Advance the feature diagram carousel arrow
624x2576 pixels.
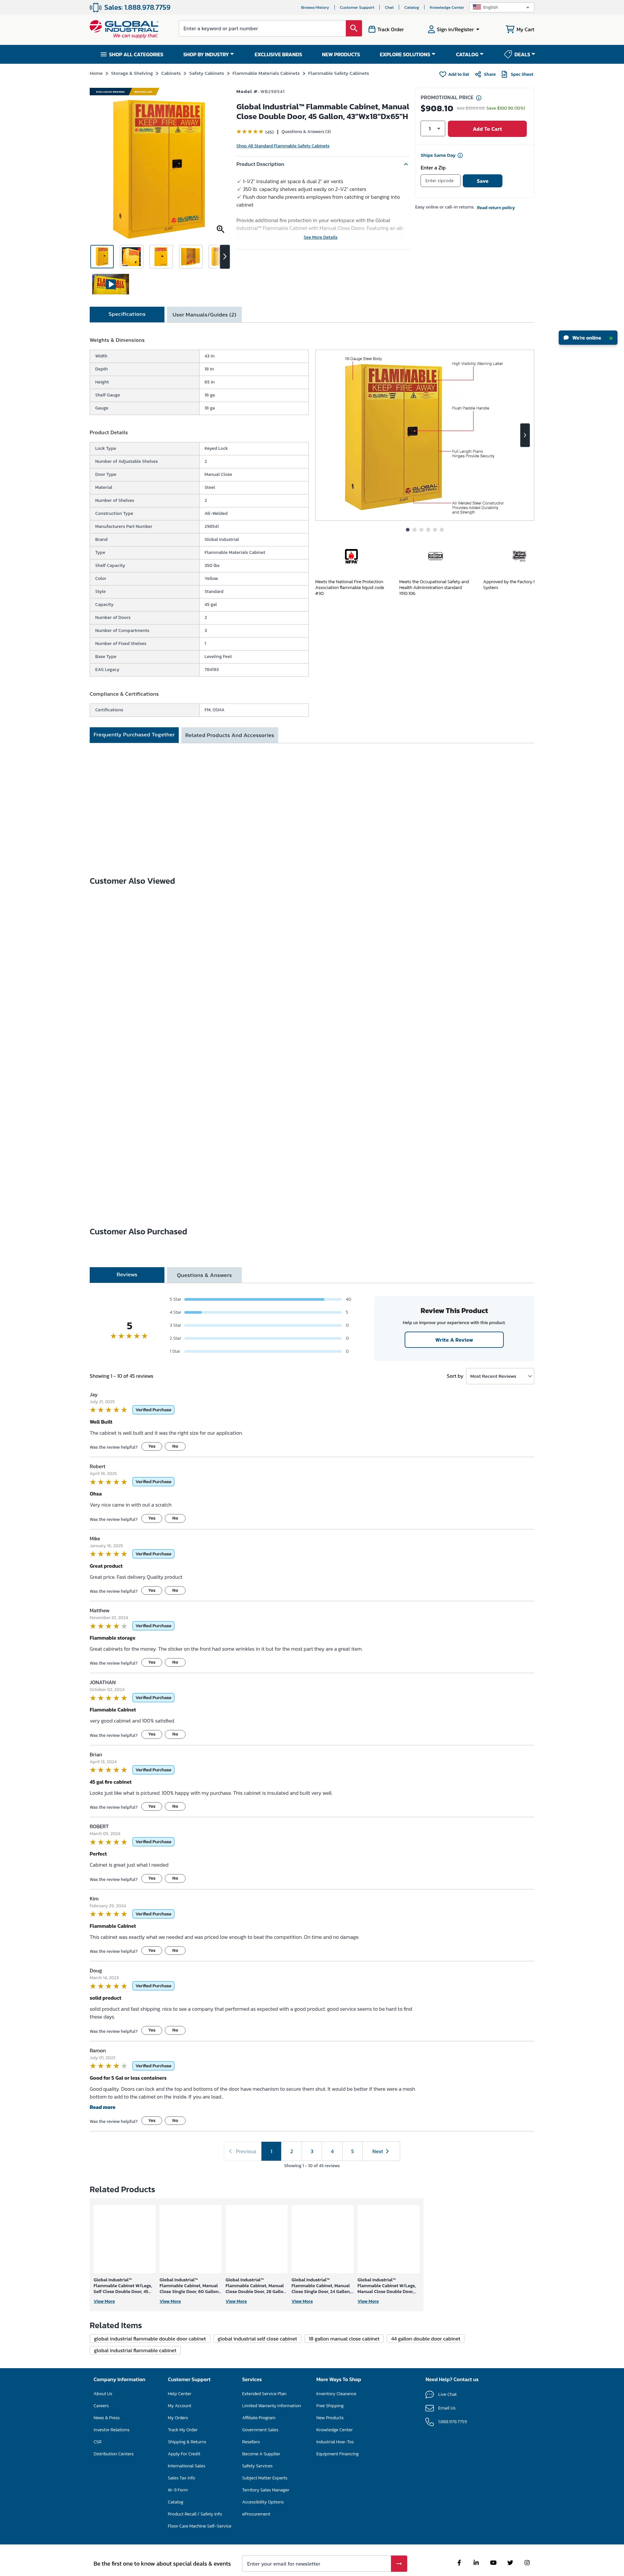pos(525,435)
